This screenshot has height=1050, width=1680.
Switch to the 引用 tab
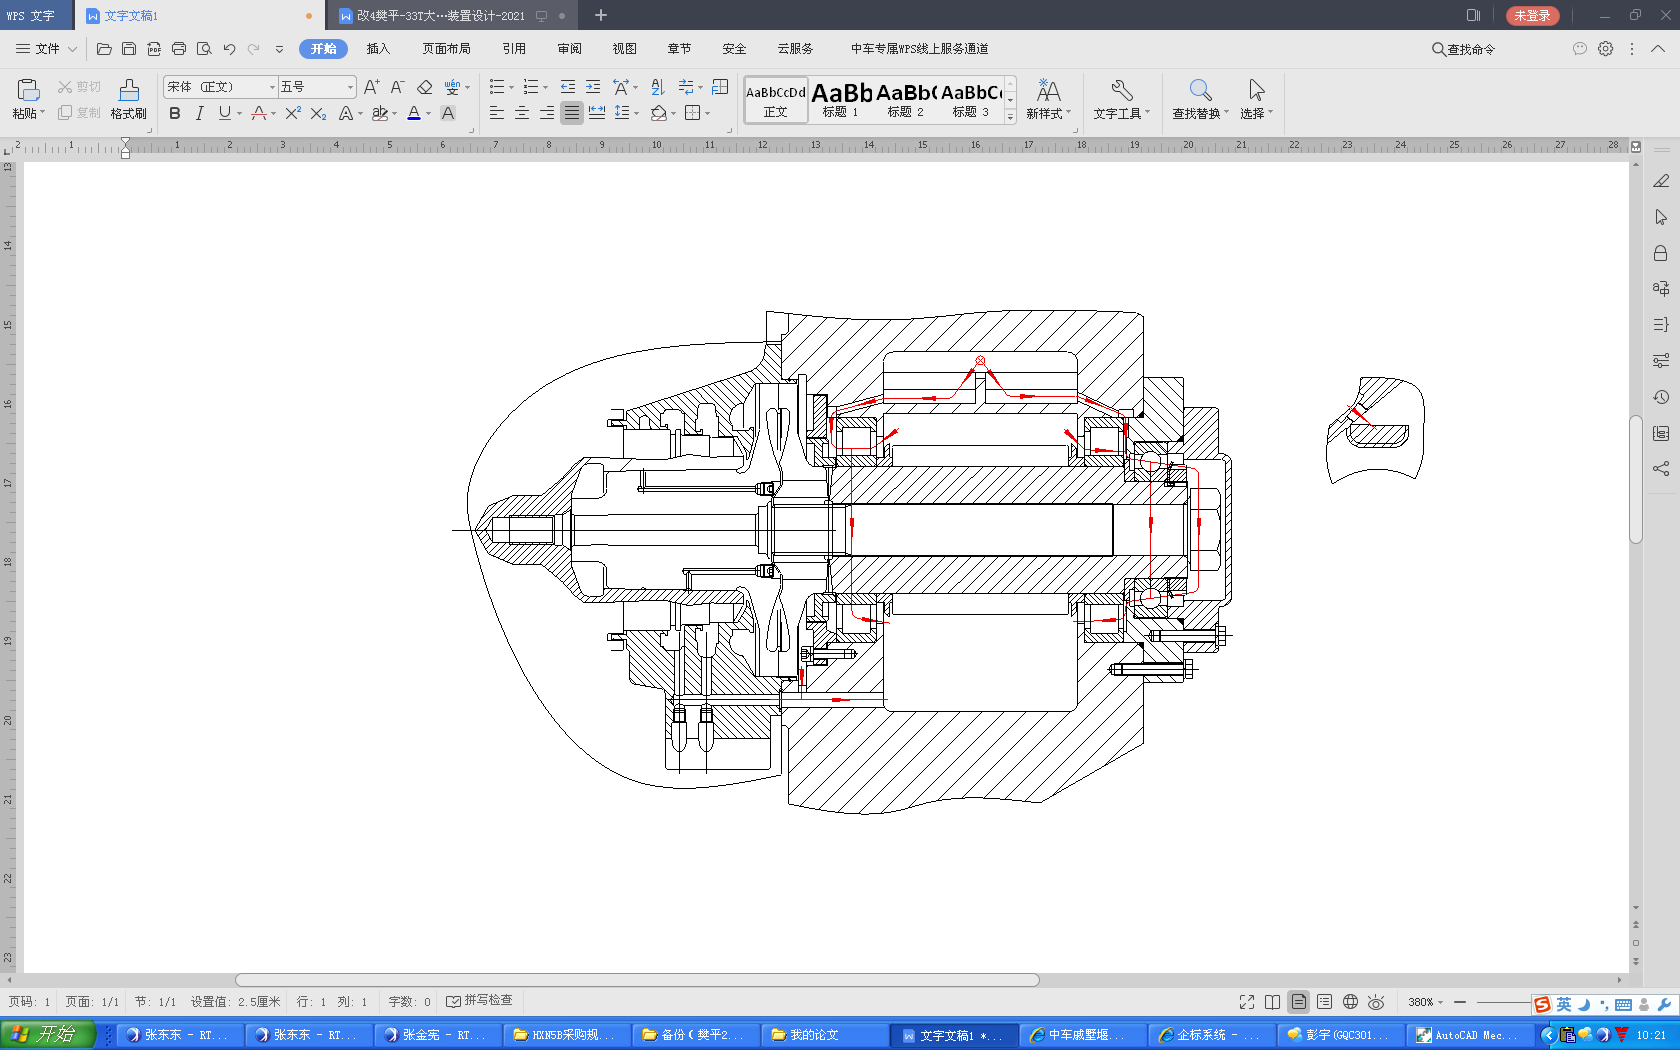(514, 49)
